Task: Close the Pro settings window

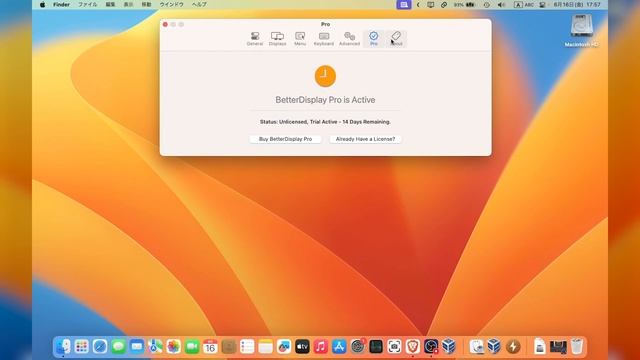Action: pos(165,24)
